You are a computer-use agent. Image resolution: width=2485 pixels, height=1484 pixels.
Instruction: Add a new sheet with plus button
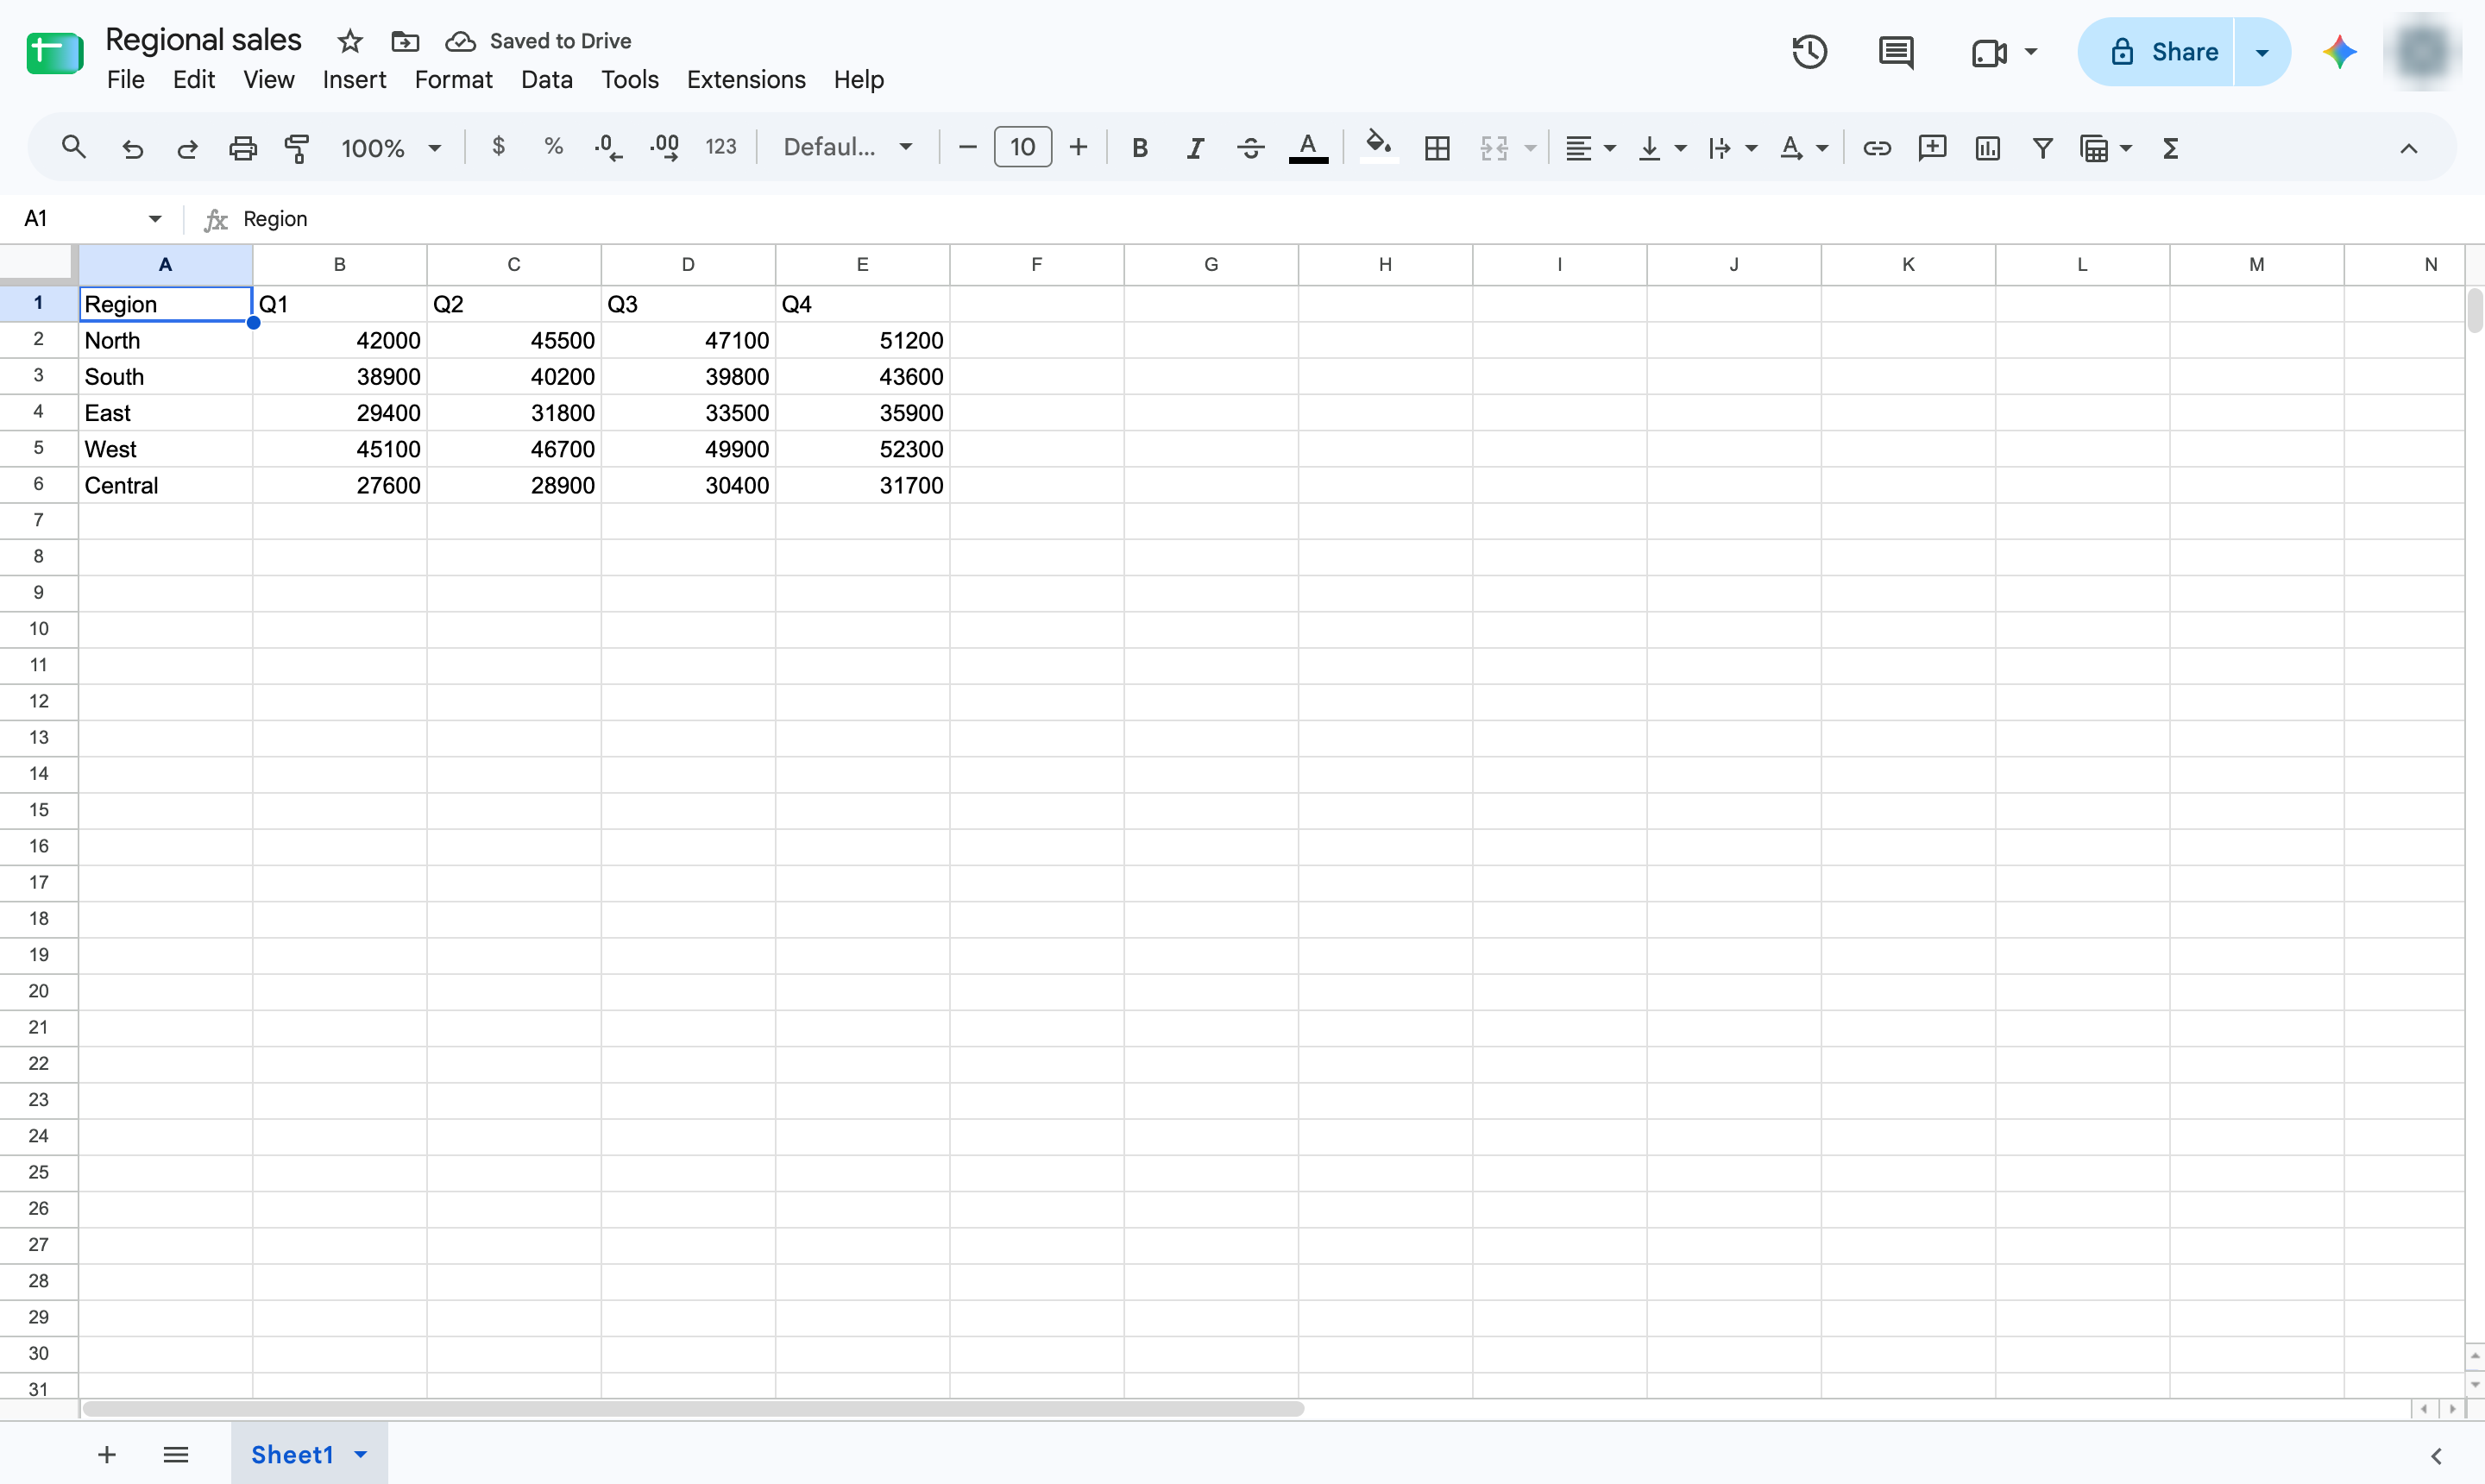107,1455
